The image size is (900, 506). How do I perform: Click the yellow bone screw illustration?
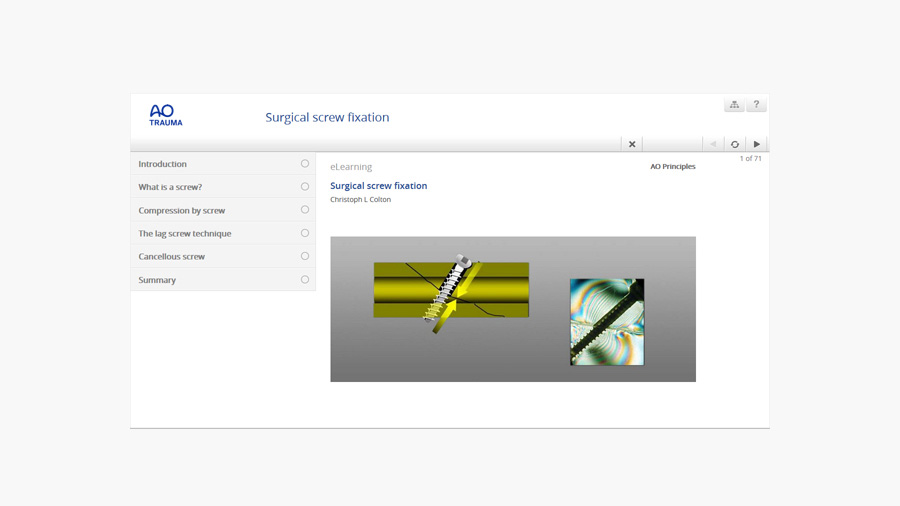coord(451,291)
